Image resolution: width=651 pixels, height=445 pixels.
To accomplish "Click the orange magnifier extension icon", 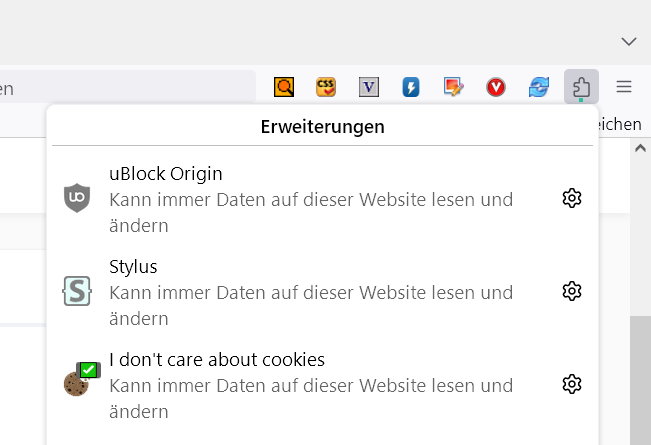I will click(x=284, y=87).
